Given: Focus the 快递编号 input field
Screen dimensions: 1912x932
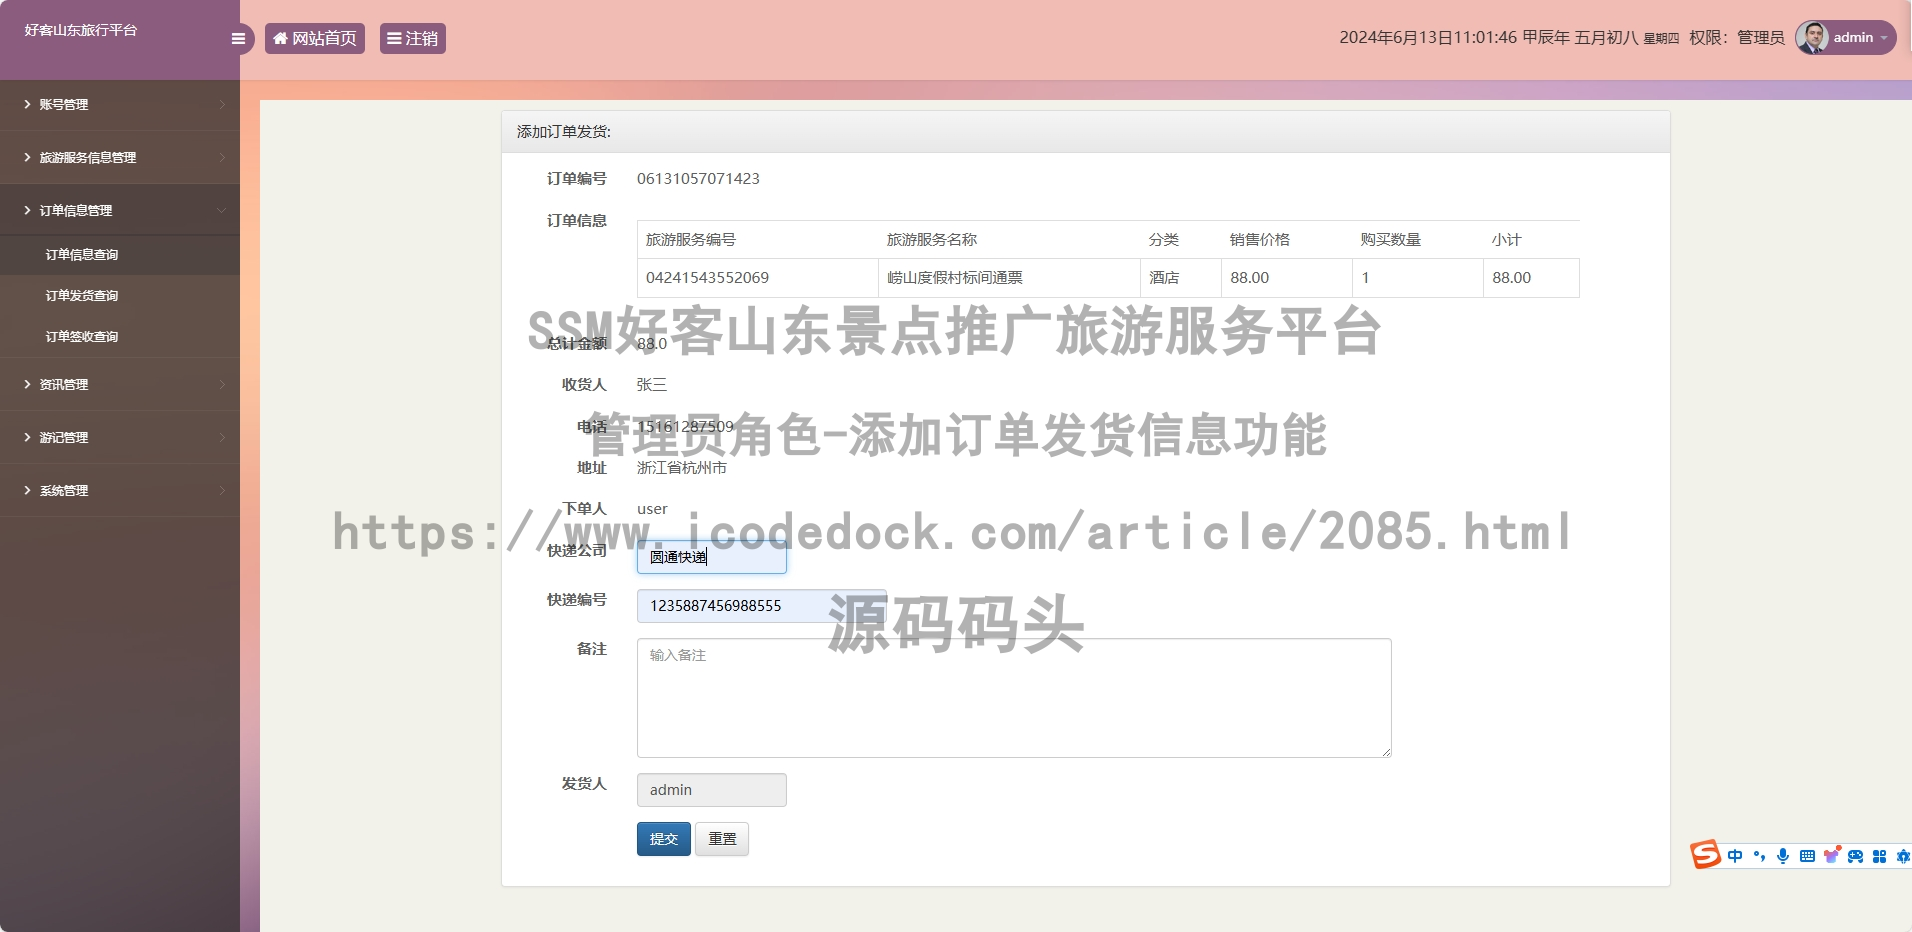Looking at the screenshot, I should 762,606.
